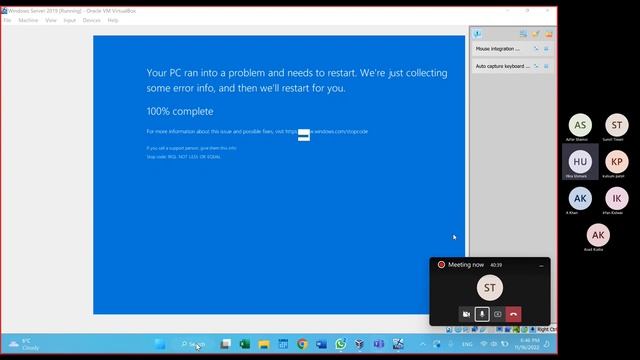Image resolution: width=640 pixels, height=360 pixels.
Task: Open File Explorer from the taskbar
Action: 264,344
